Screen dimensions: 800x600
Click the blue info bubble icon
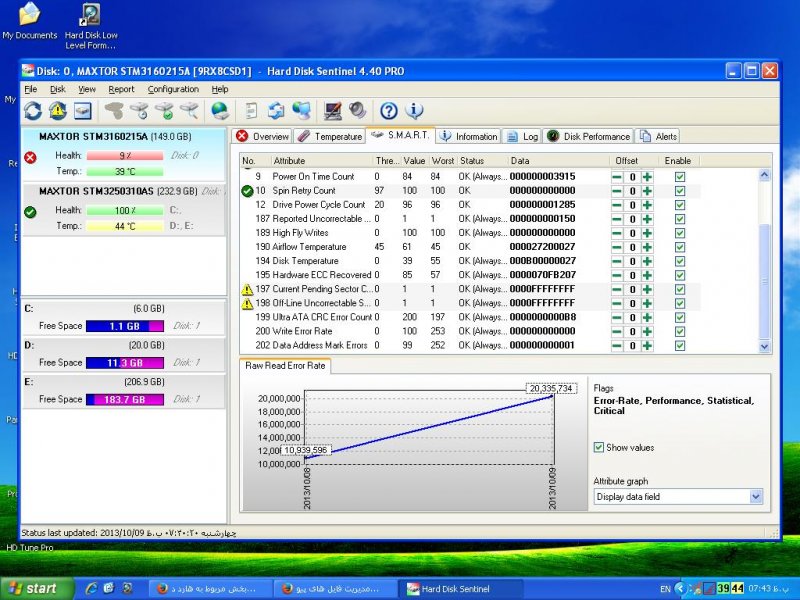(414, 111)
